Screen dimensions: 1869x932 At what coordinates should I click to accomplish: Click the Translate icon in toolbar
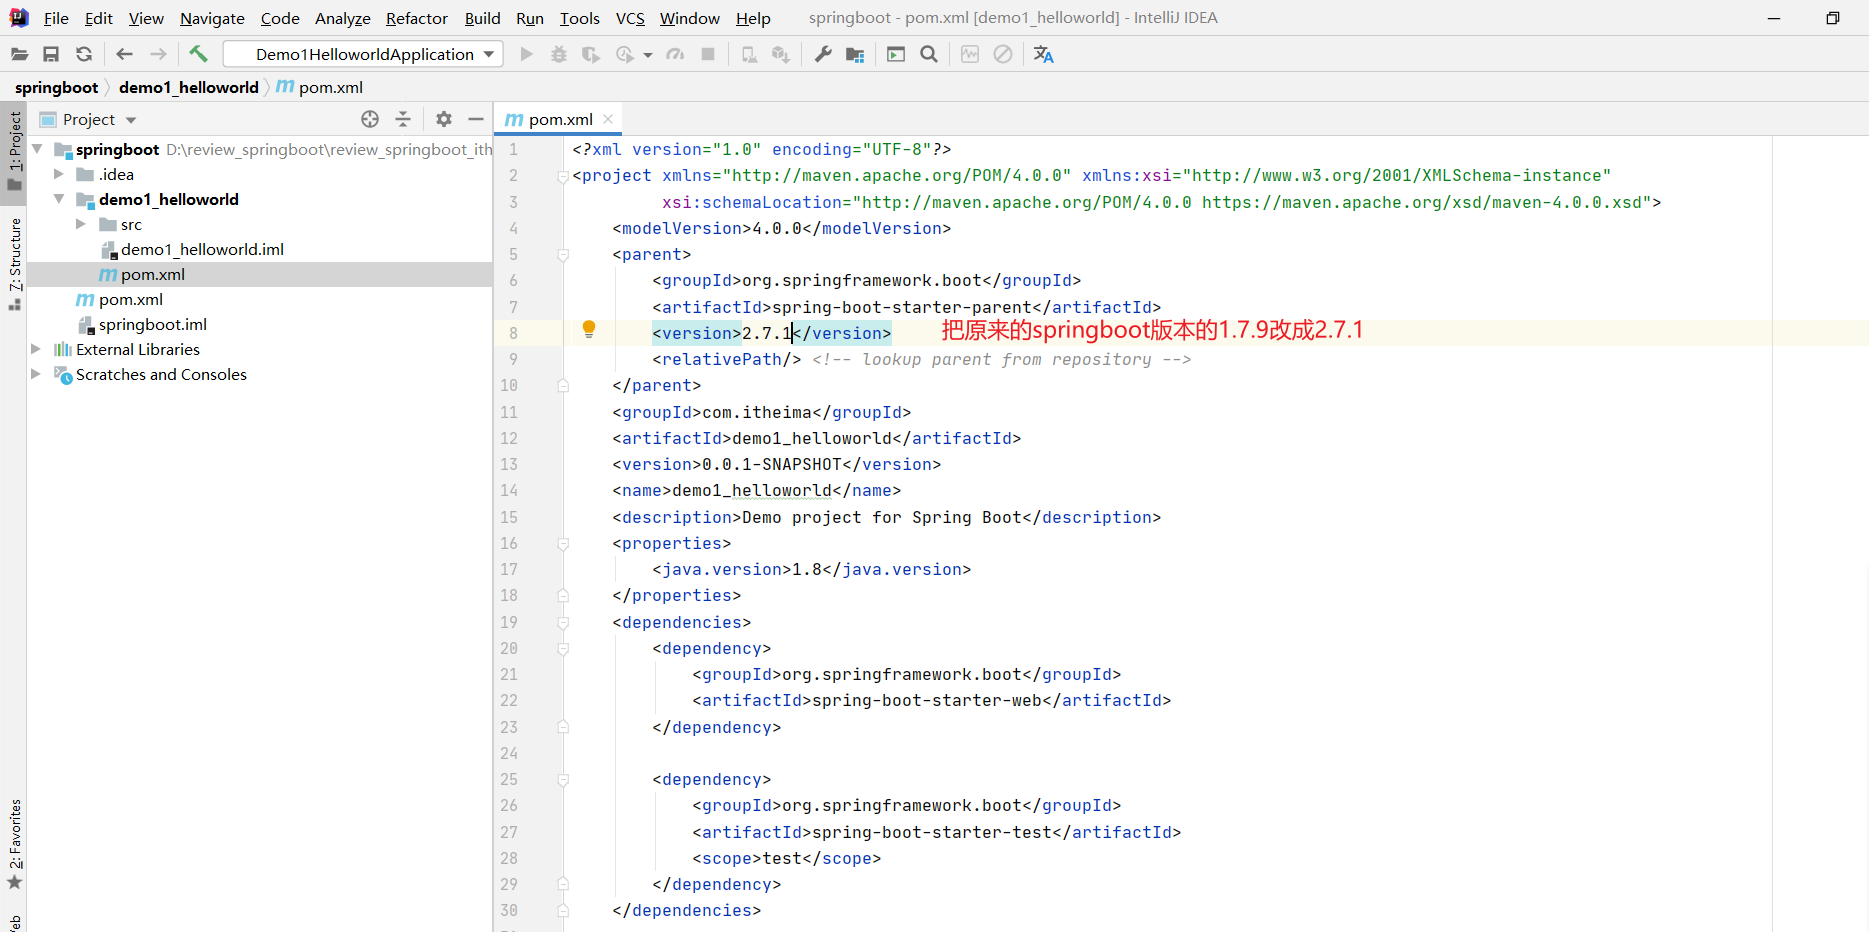point(1043,54)
